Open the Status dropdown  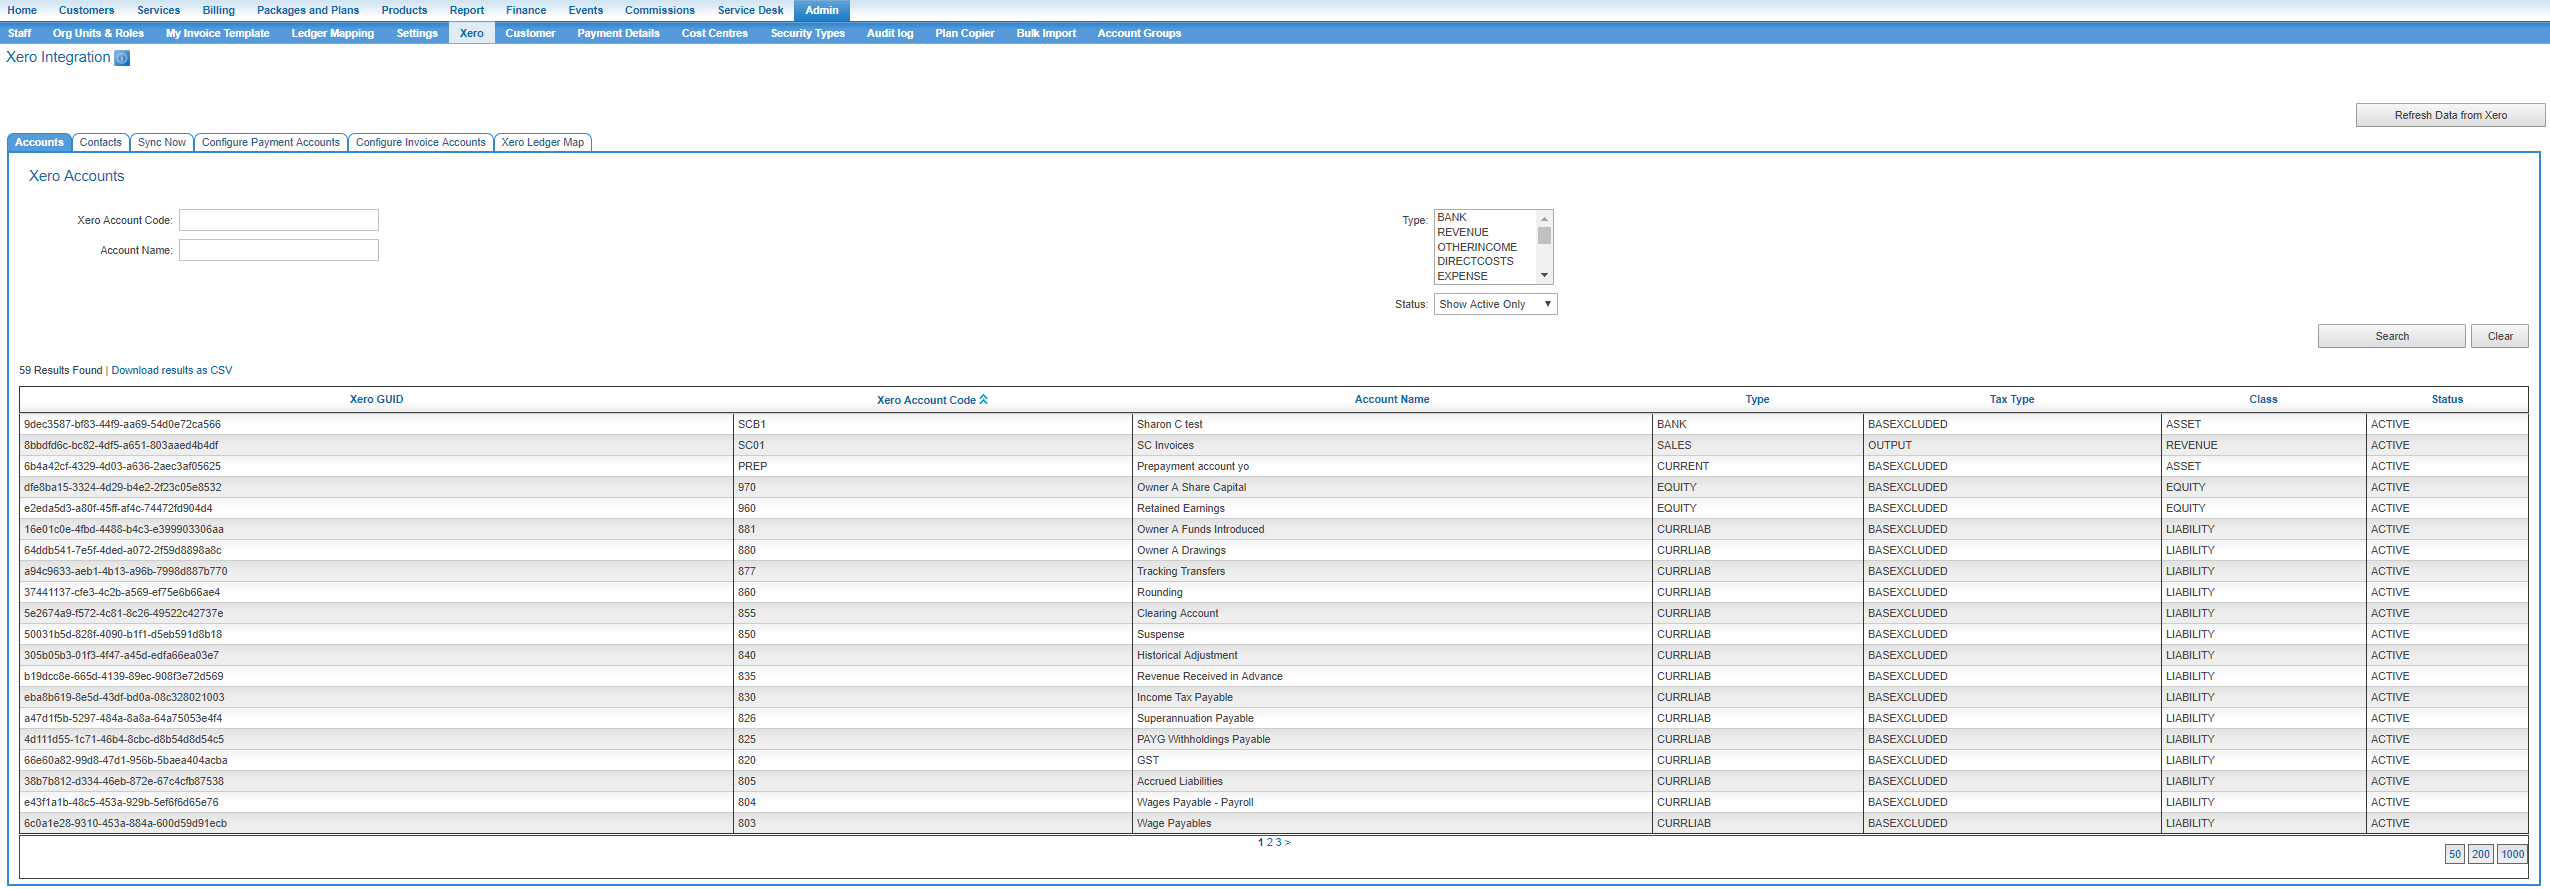pyautogui.click(x=1495, y=304)
